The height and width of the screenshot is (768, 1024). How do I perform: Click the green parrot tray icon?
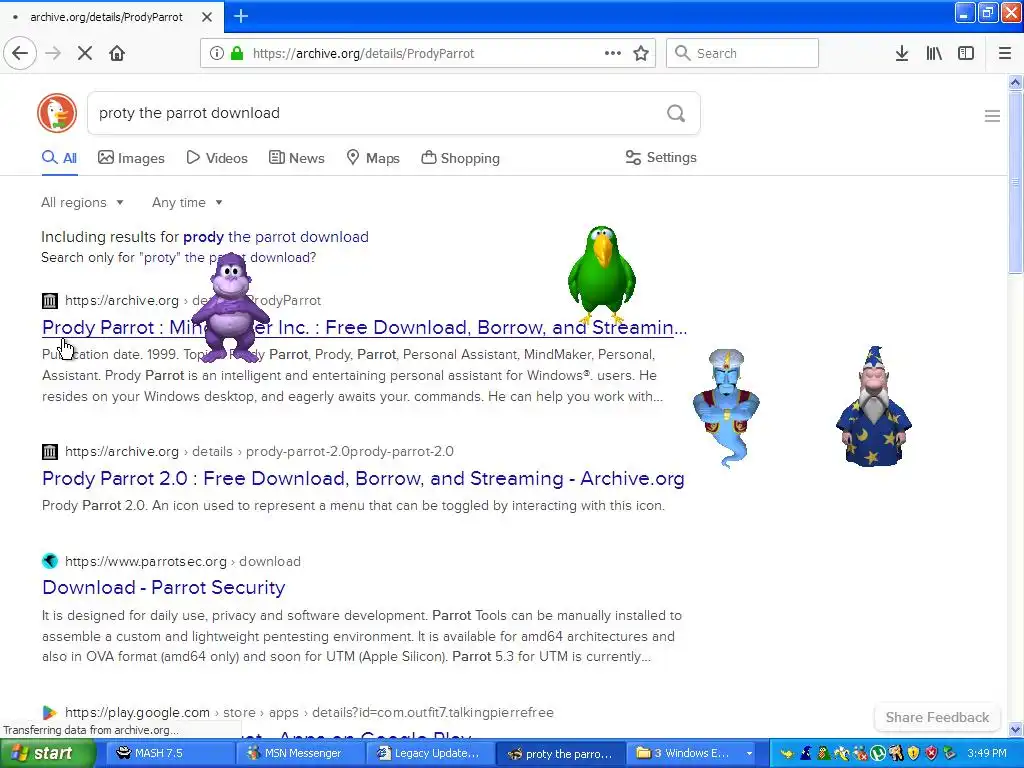coord(824,753)
